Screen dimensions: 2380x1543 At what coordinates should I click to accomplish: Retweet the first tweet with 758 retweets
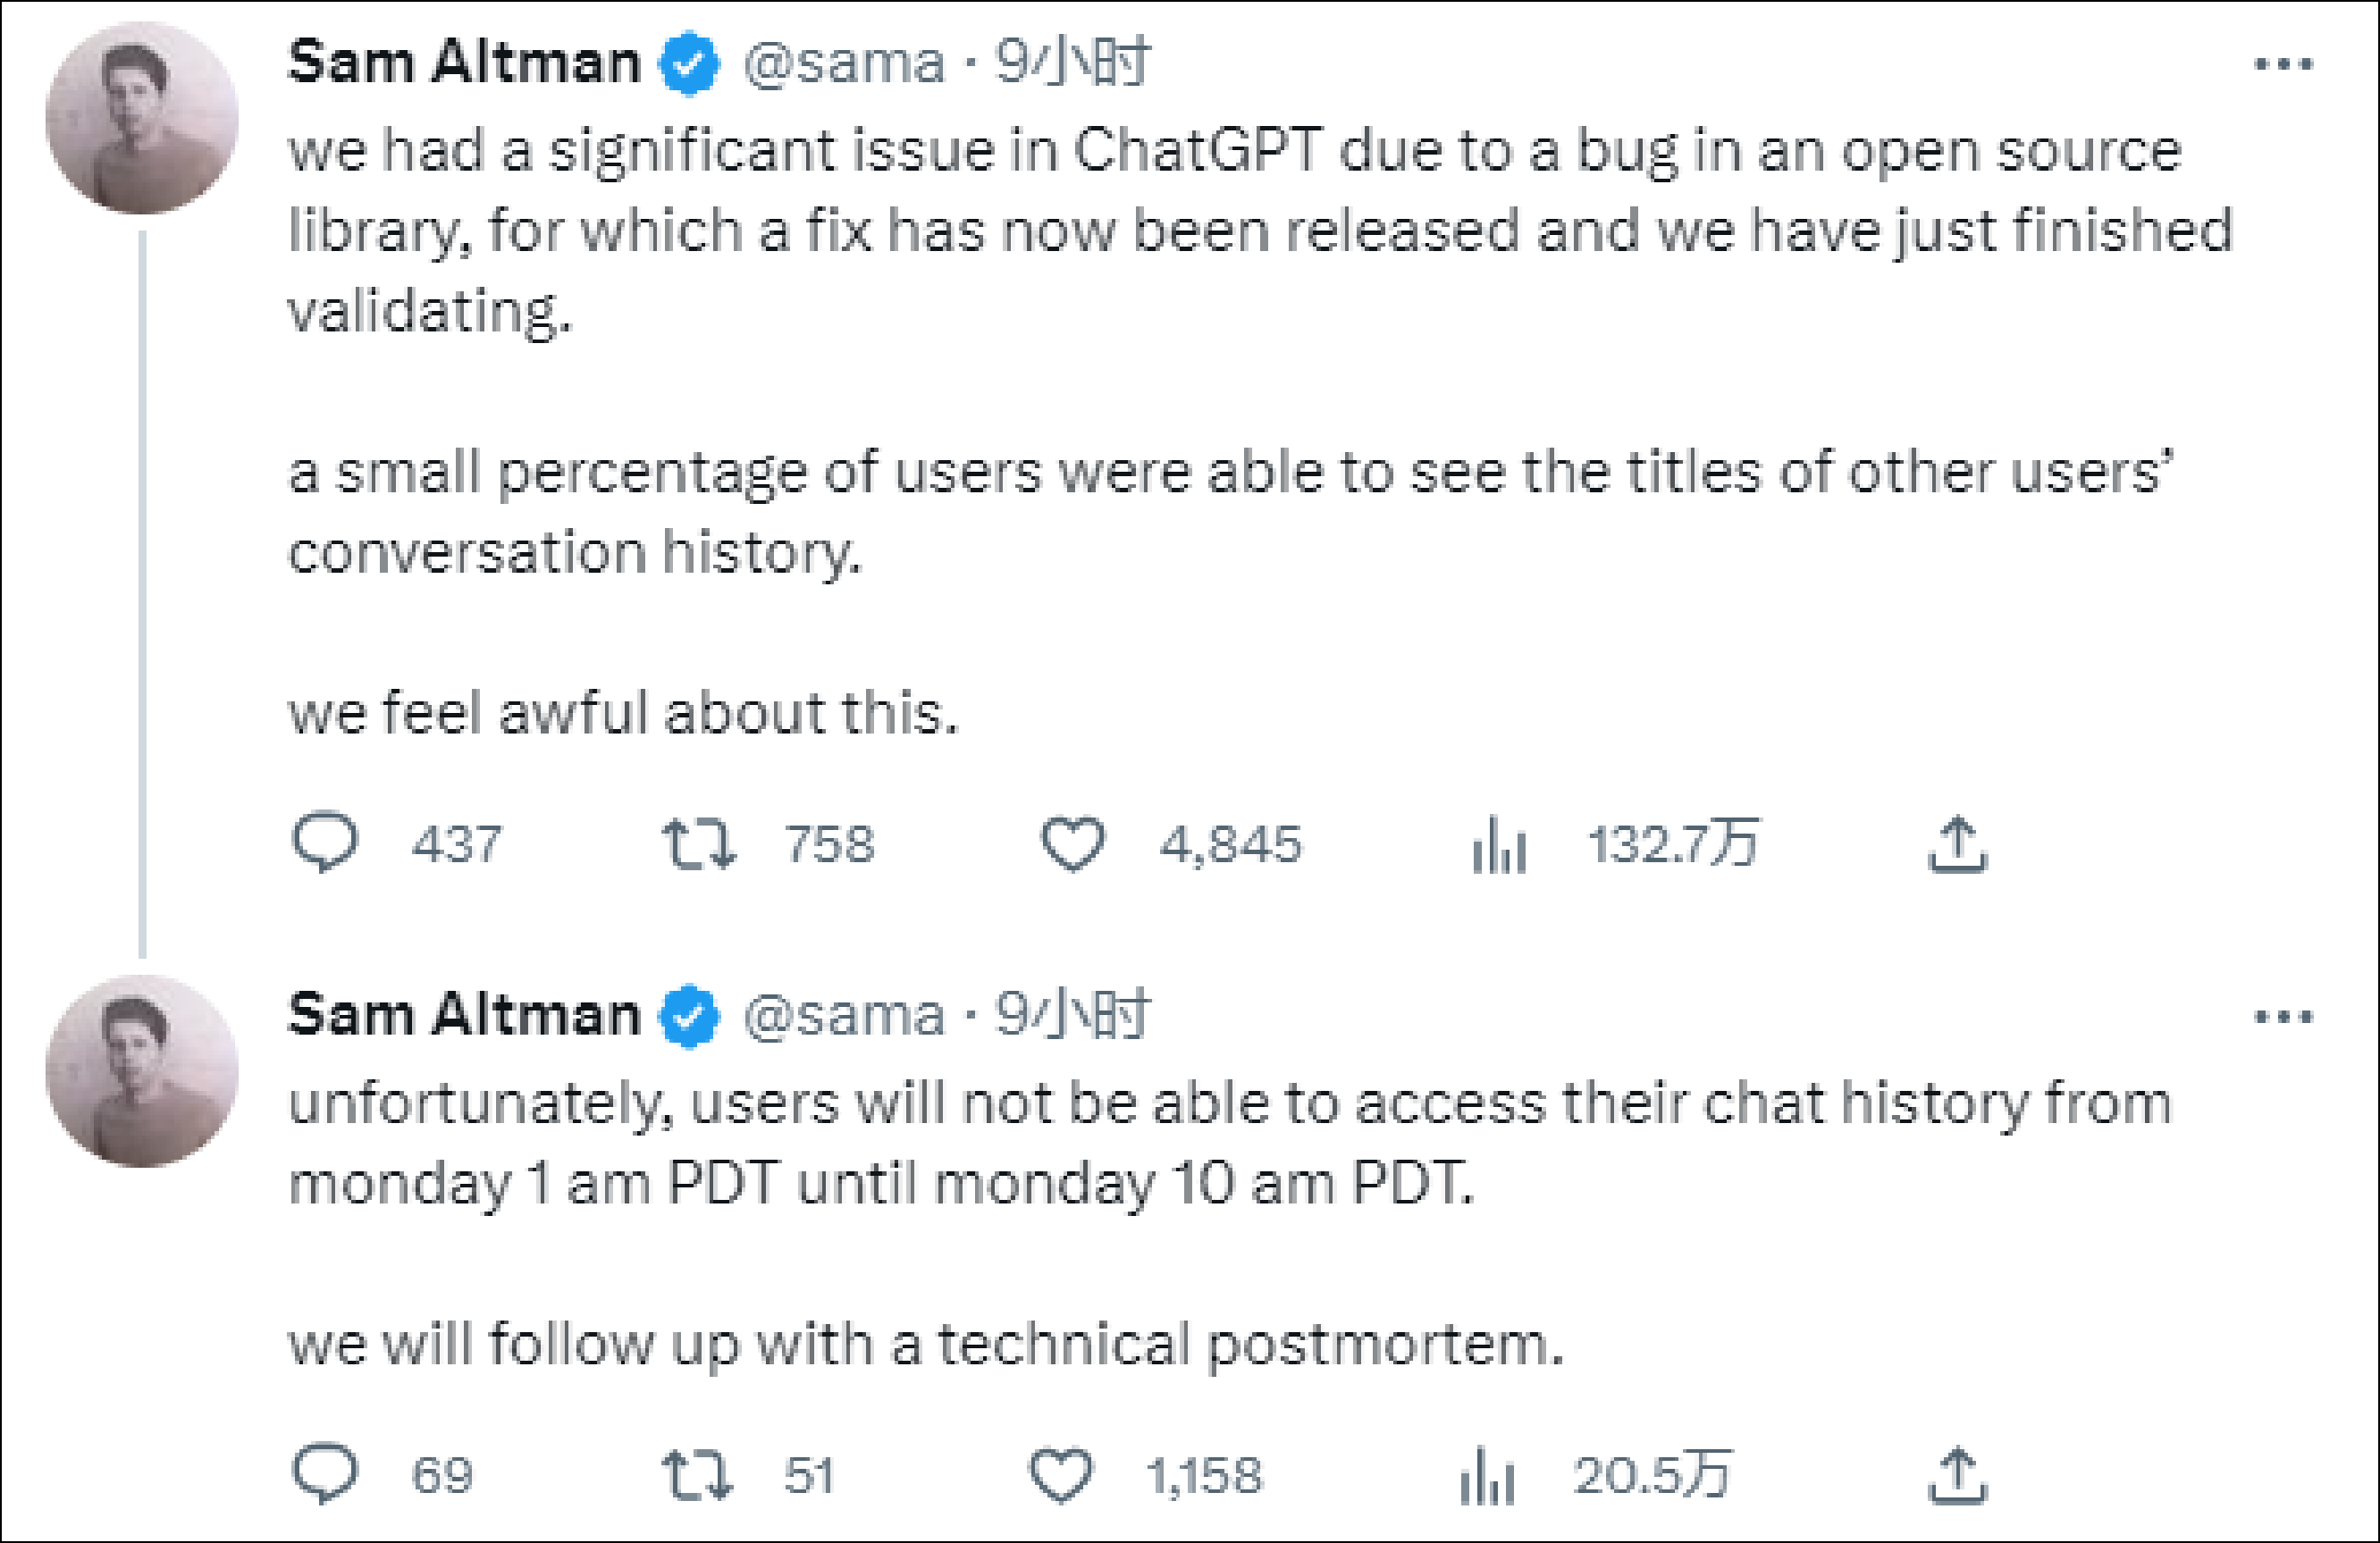tap(699, 844)
